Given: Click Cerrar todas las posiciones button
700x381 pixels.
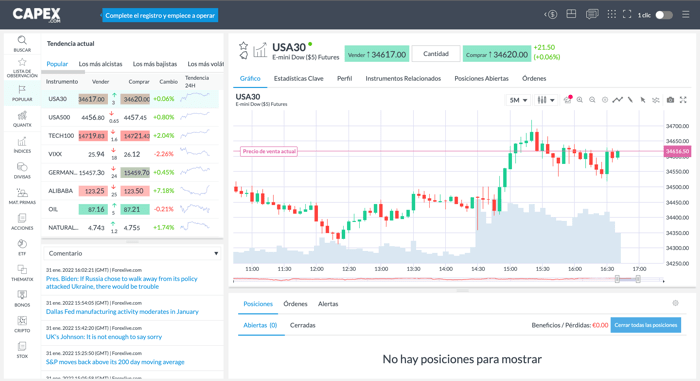Looking at the screenshot, I should [x=646, y=325].
